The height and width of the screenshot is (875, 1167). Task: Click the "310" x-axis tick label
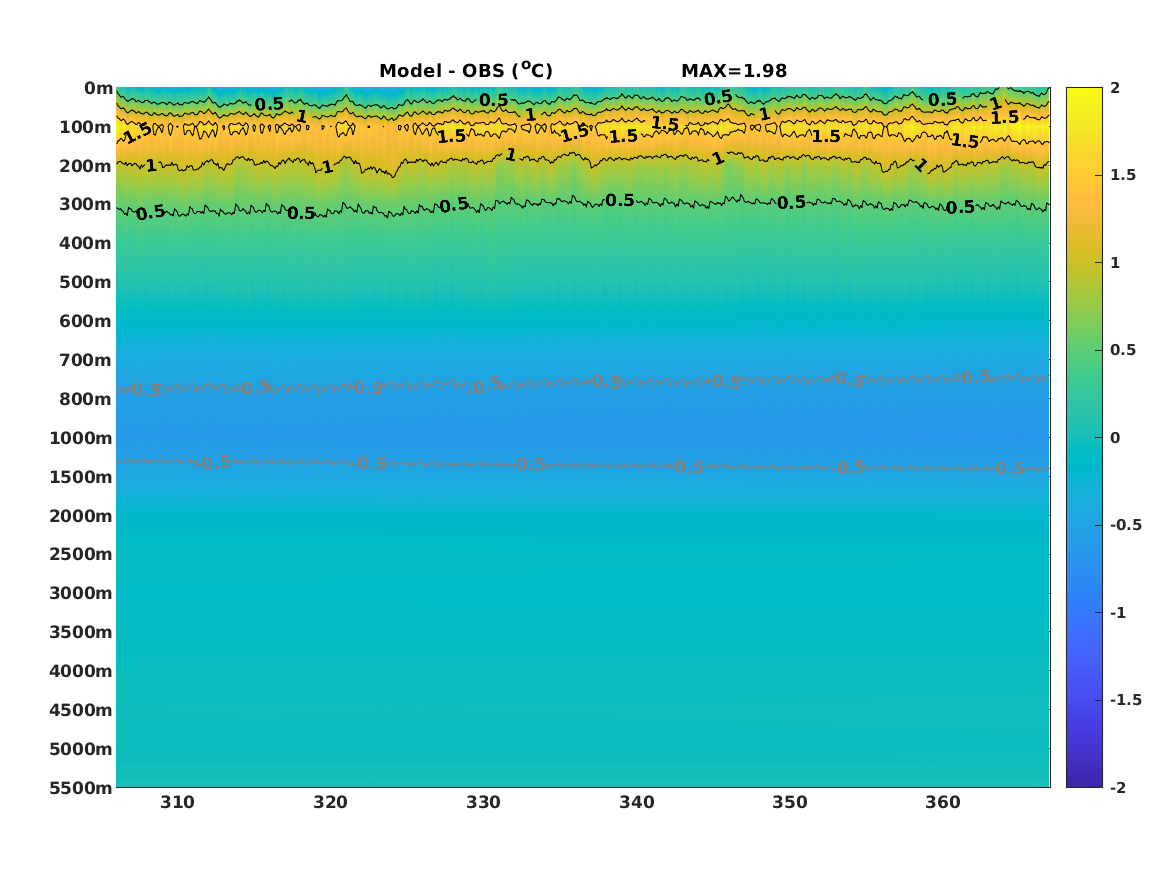[x=177, y=802]
